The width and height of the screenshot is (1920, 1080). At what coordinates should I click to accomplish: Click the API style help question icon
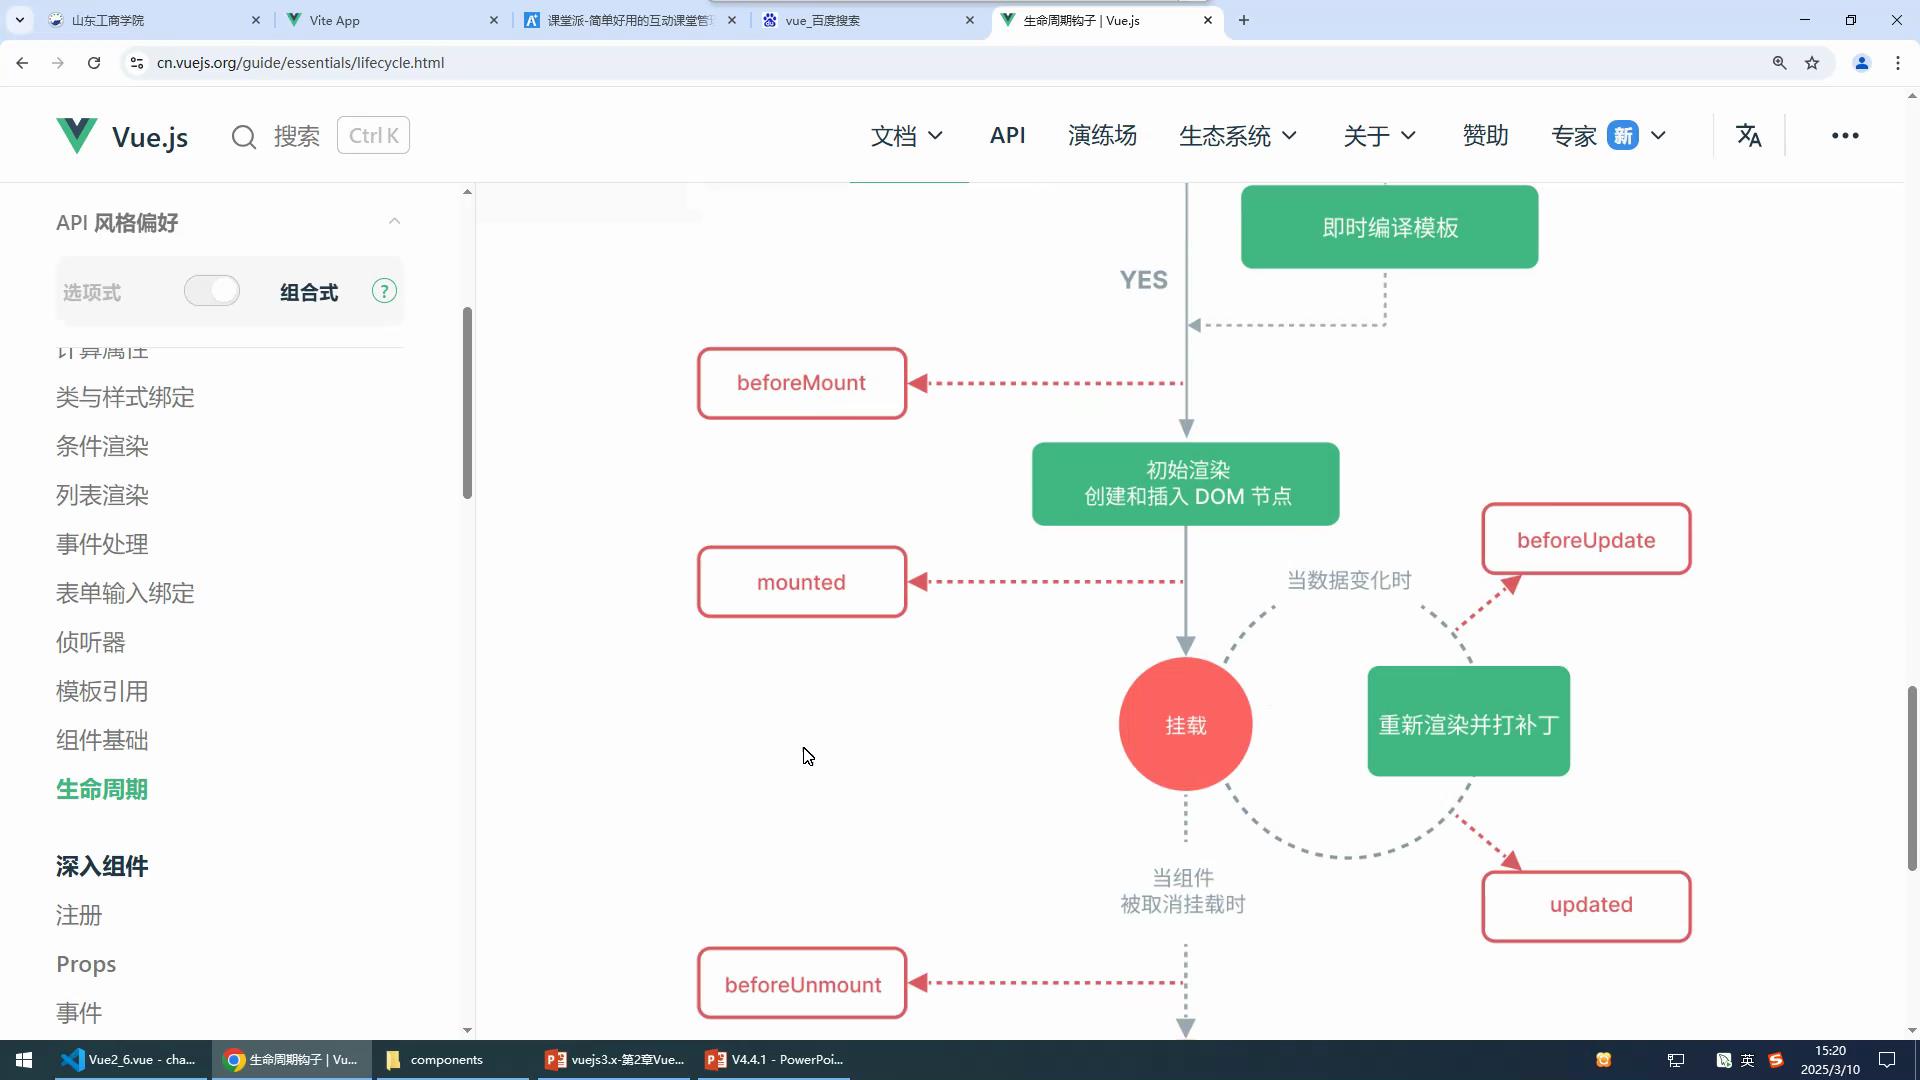coord(384,291)
